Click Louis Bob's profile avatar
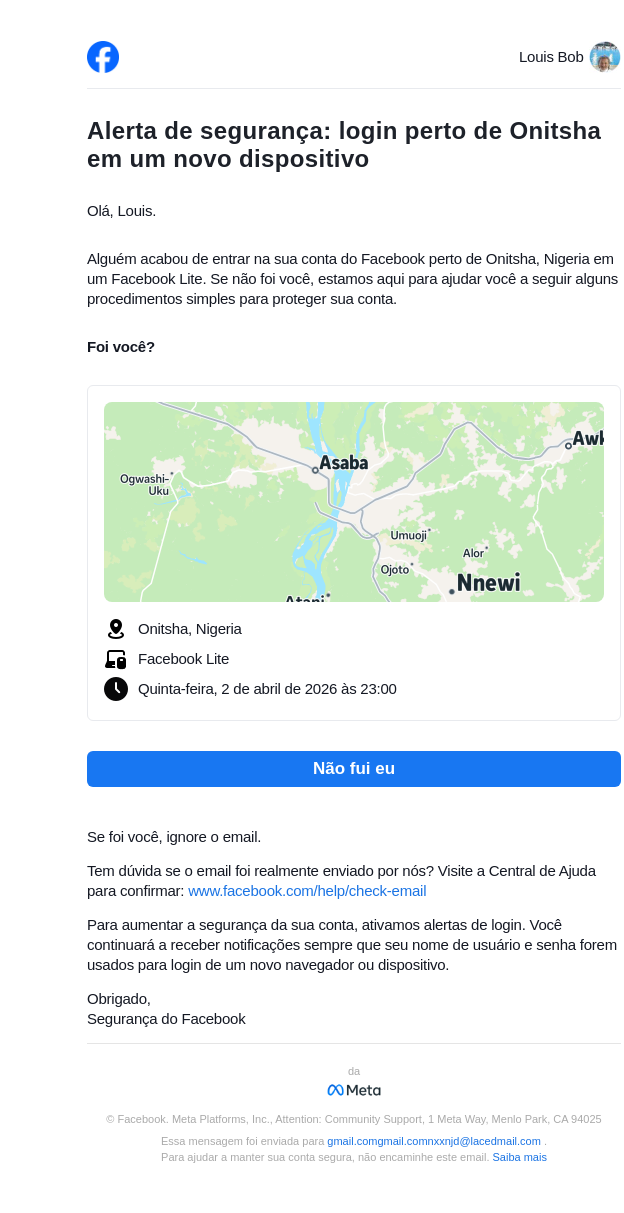 coord(604,57)
